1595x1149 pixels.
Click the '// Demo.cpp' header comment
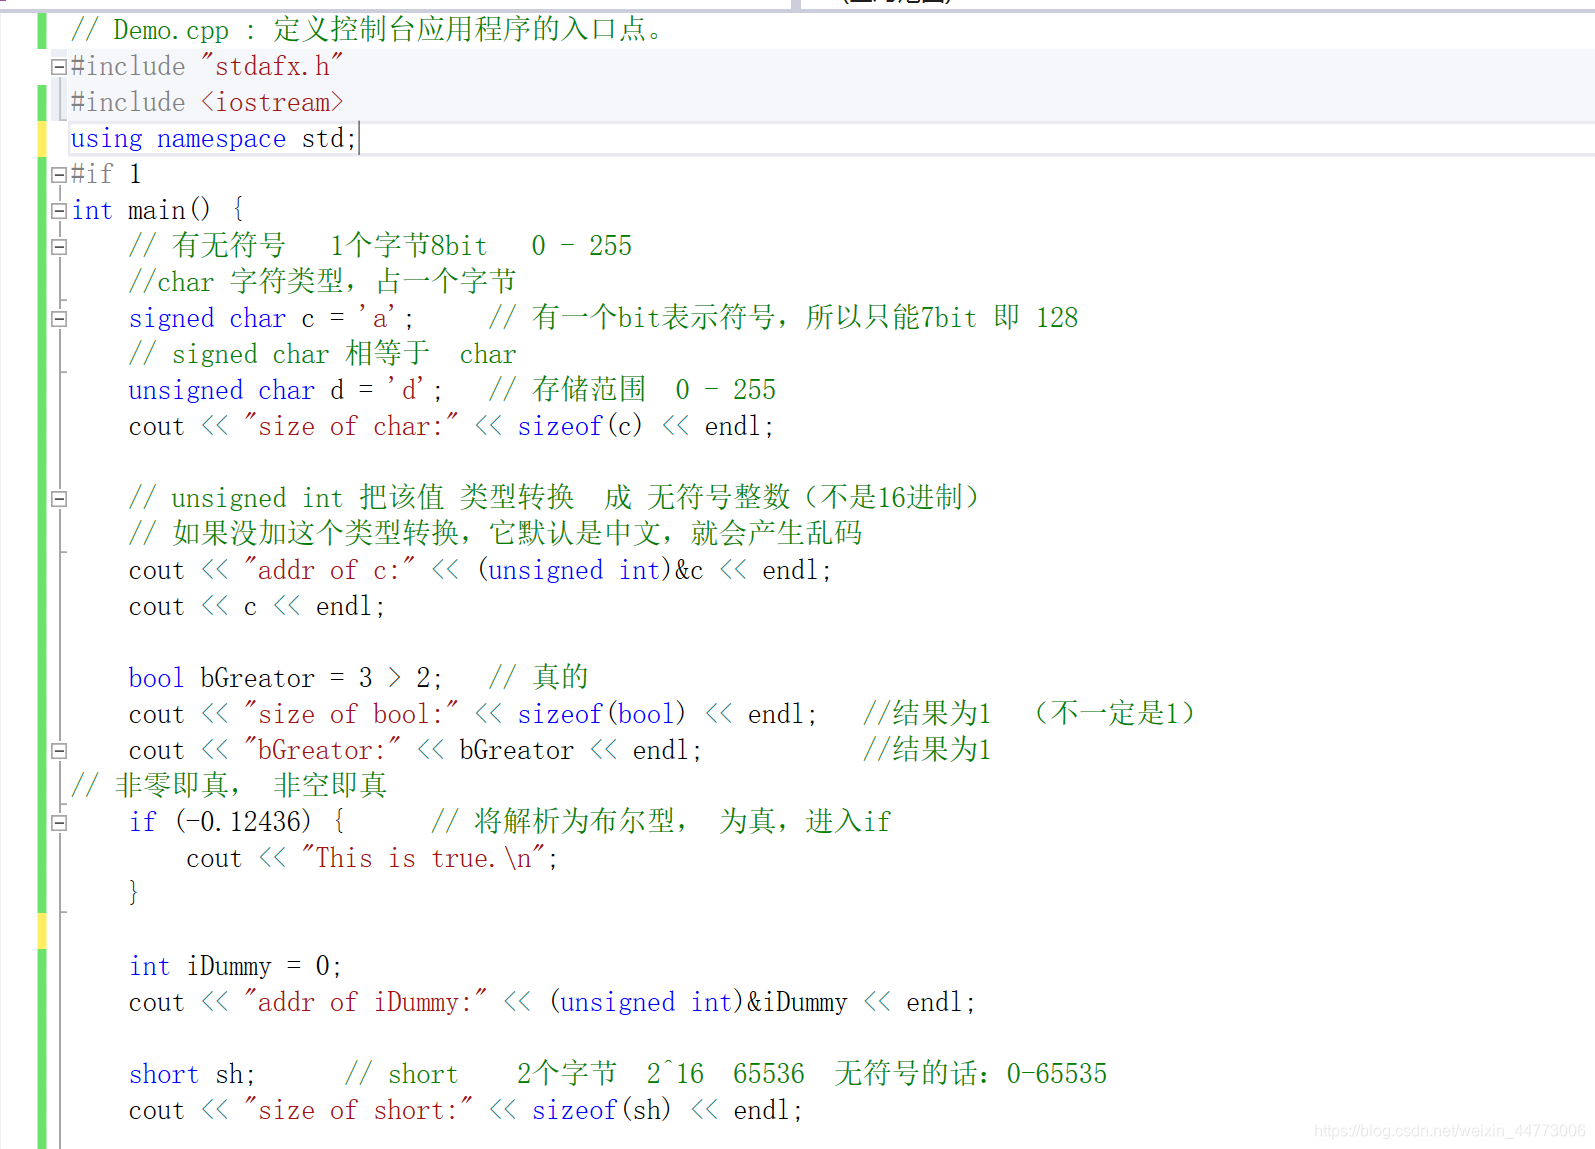(x=368, y=30)
